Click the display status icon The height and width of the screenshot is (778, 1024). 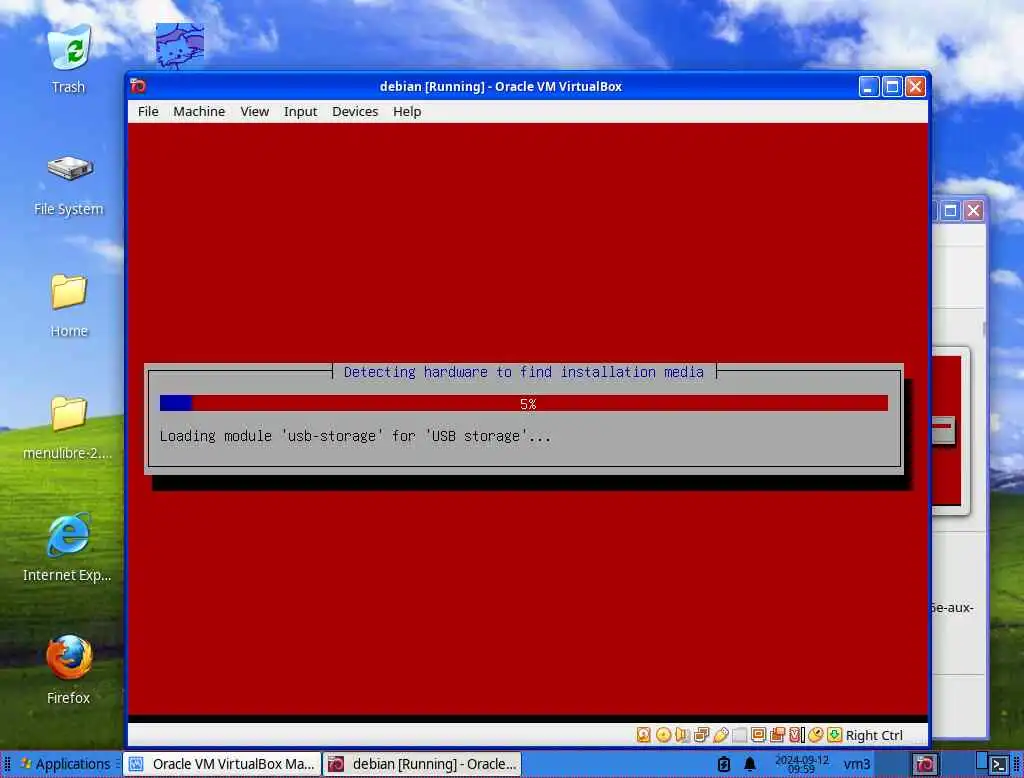point(758,735)
